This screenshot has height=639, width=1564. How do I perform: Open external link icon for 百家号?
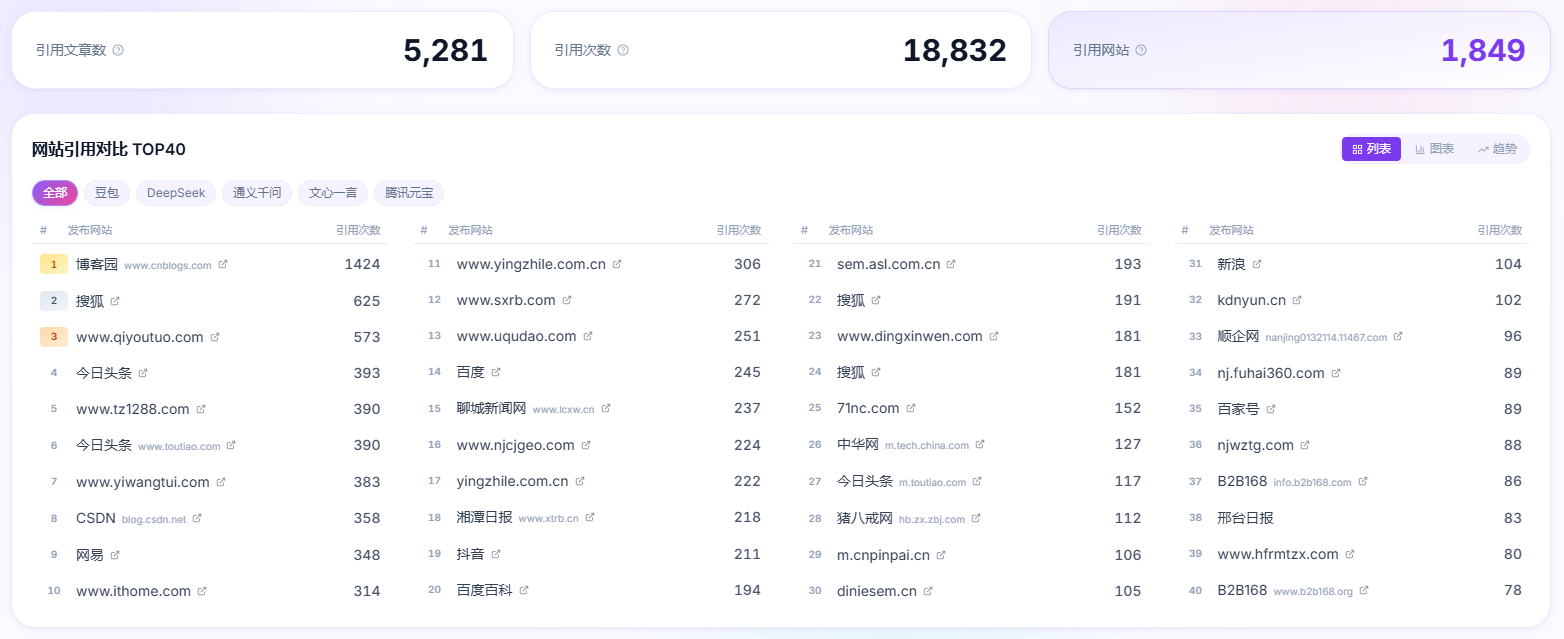[x=1271, y=409]
